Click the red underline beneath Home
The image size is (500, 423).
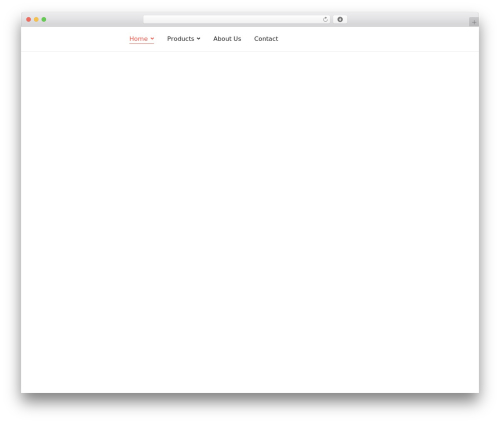[142, 43]
